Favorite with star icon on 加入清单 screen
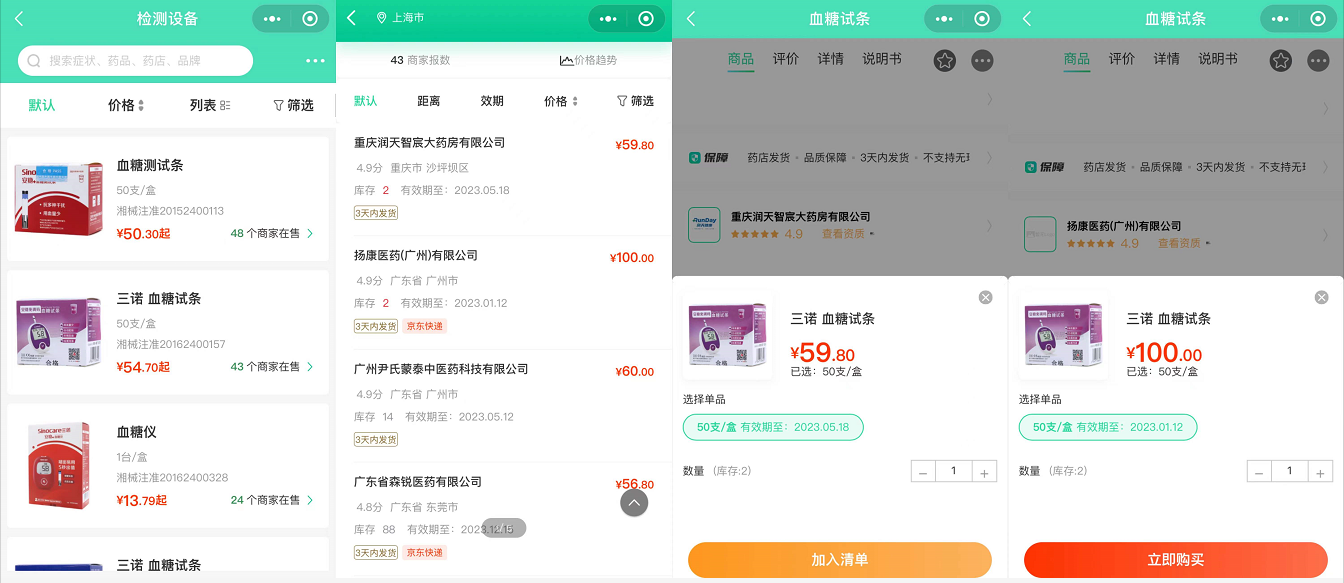 (945, 61)
